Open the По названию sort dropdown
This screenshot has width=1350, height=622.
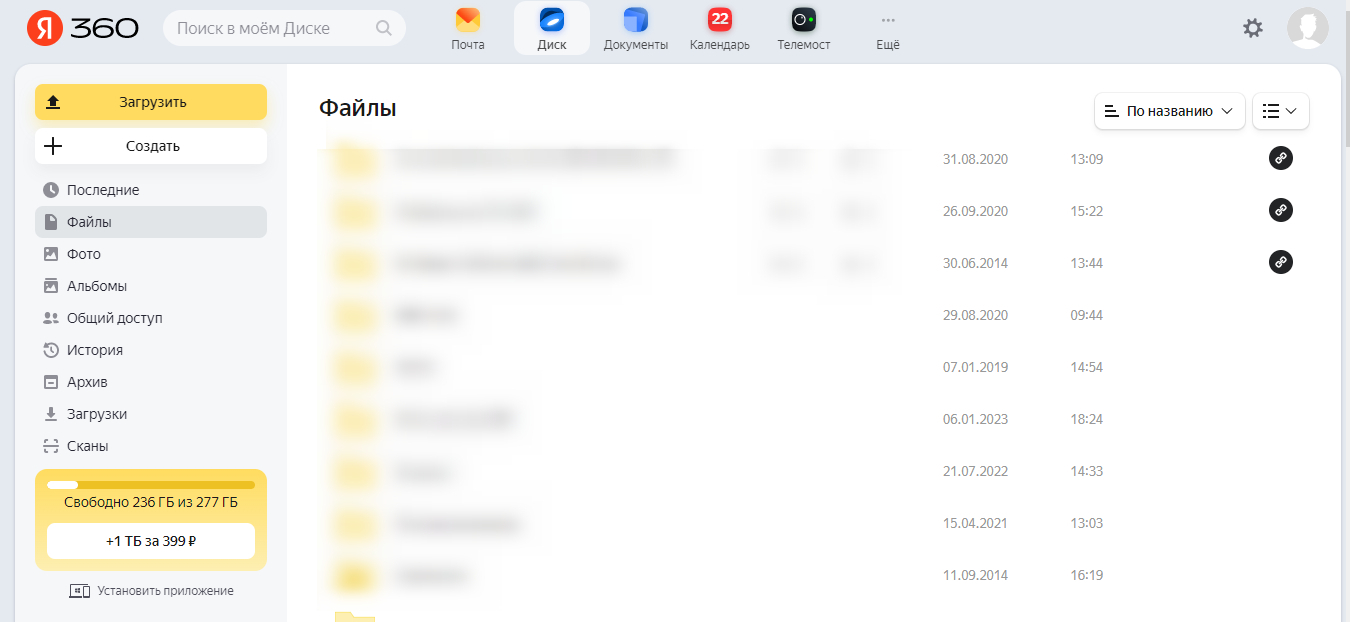point(1170,111)
